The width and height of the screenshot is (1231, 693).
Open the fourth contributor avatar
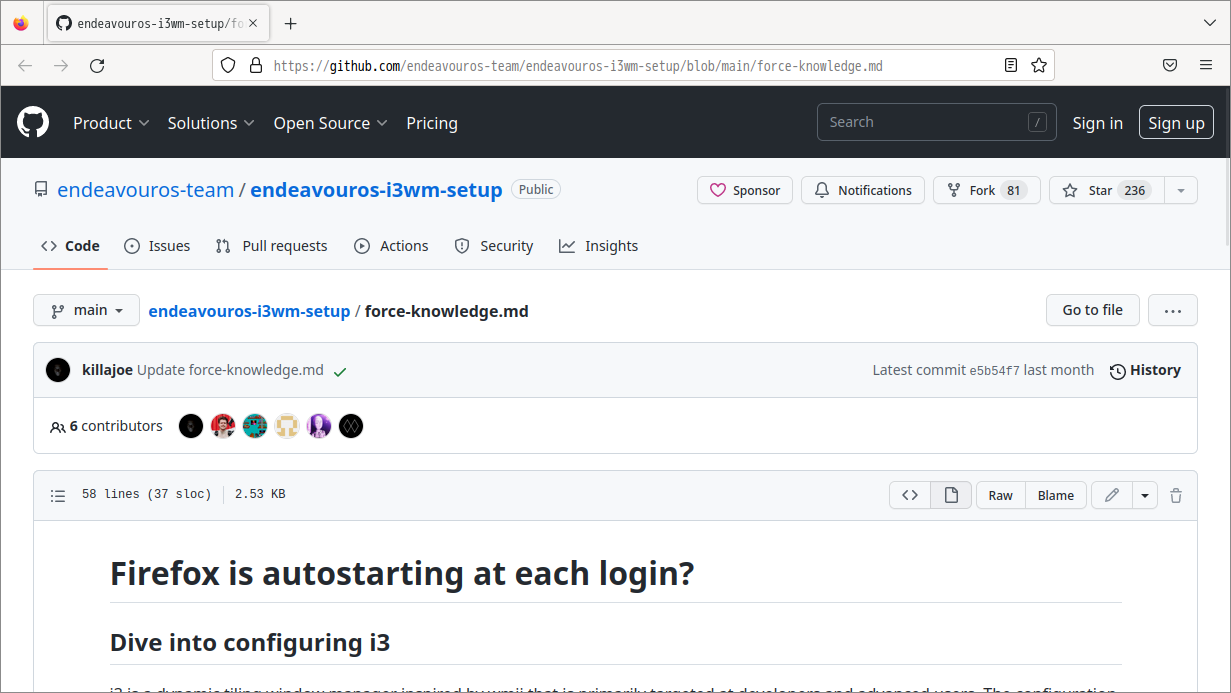pos(287,426)
